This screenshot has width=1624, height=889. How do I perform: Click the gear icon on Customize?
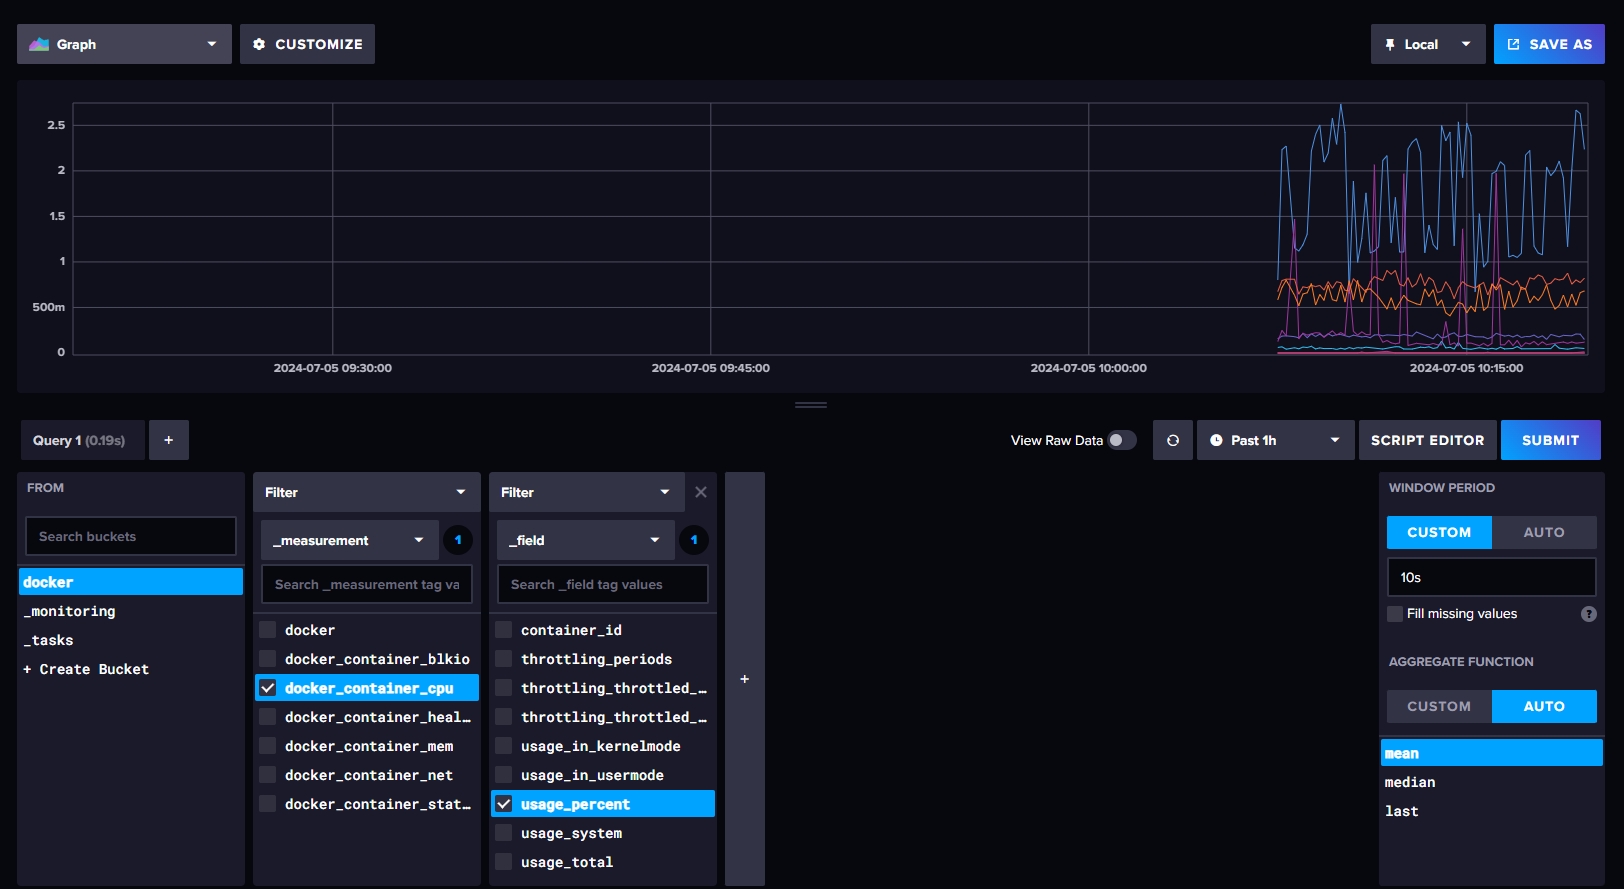pos(259,44)
